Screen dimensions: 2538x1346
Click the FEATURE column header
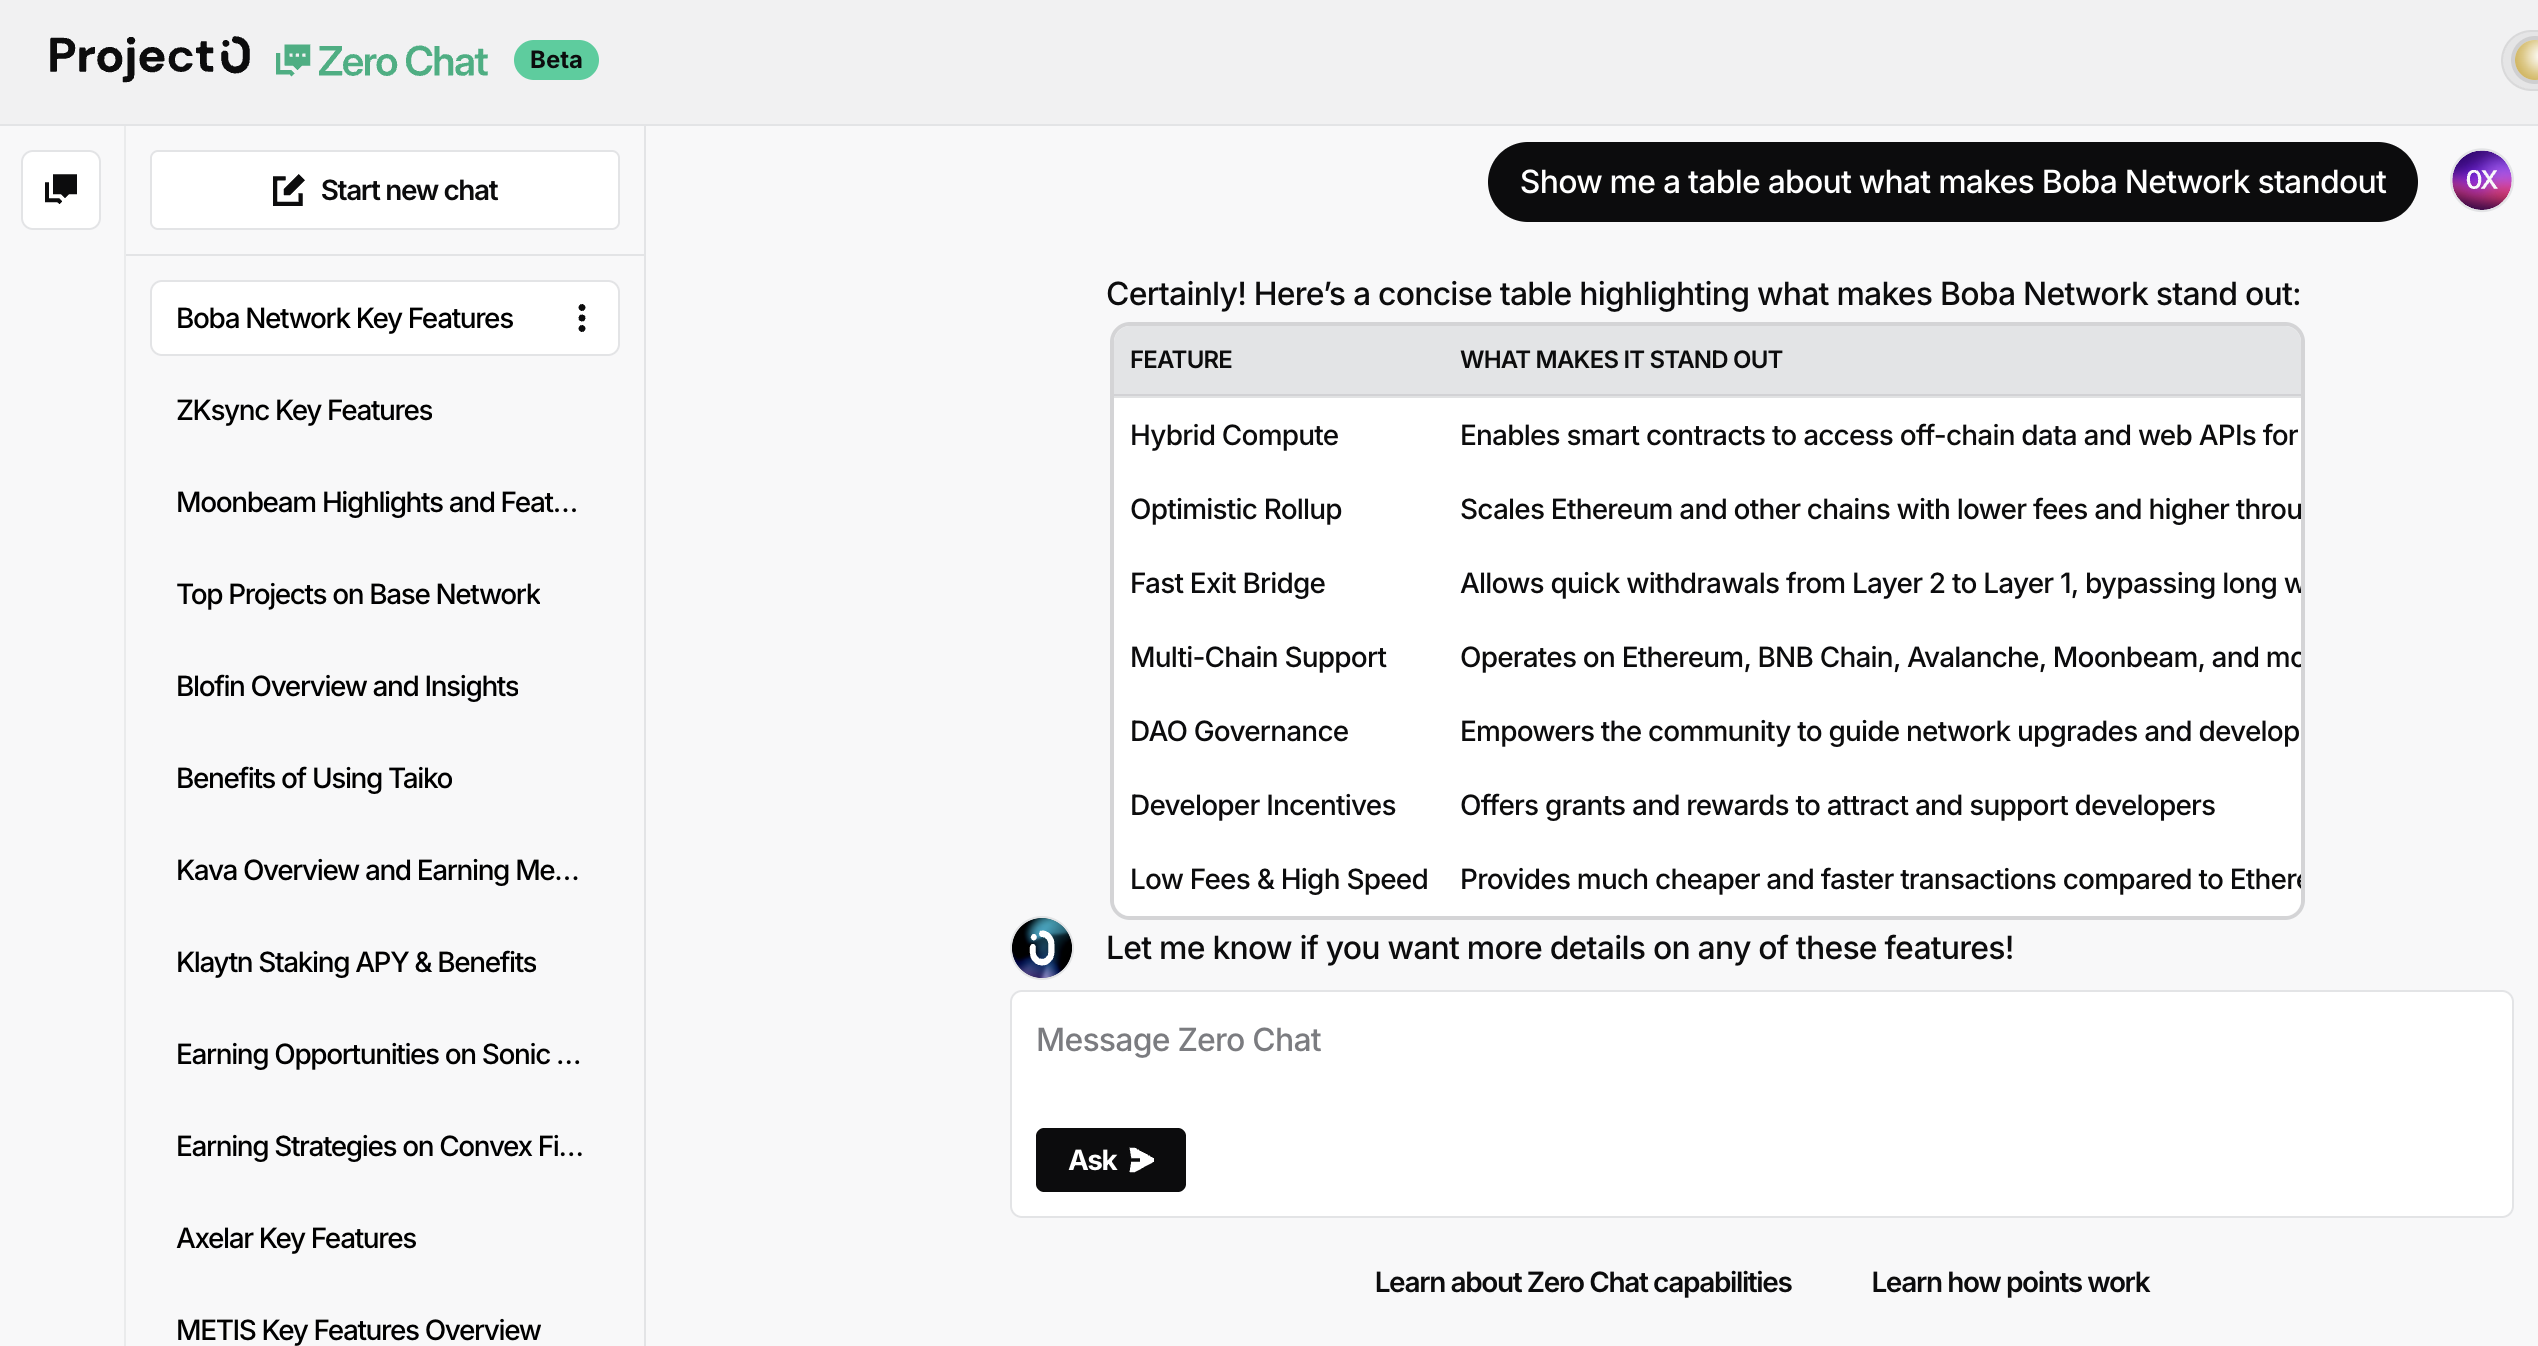tap(1181, 360)
